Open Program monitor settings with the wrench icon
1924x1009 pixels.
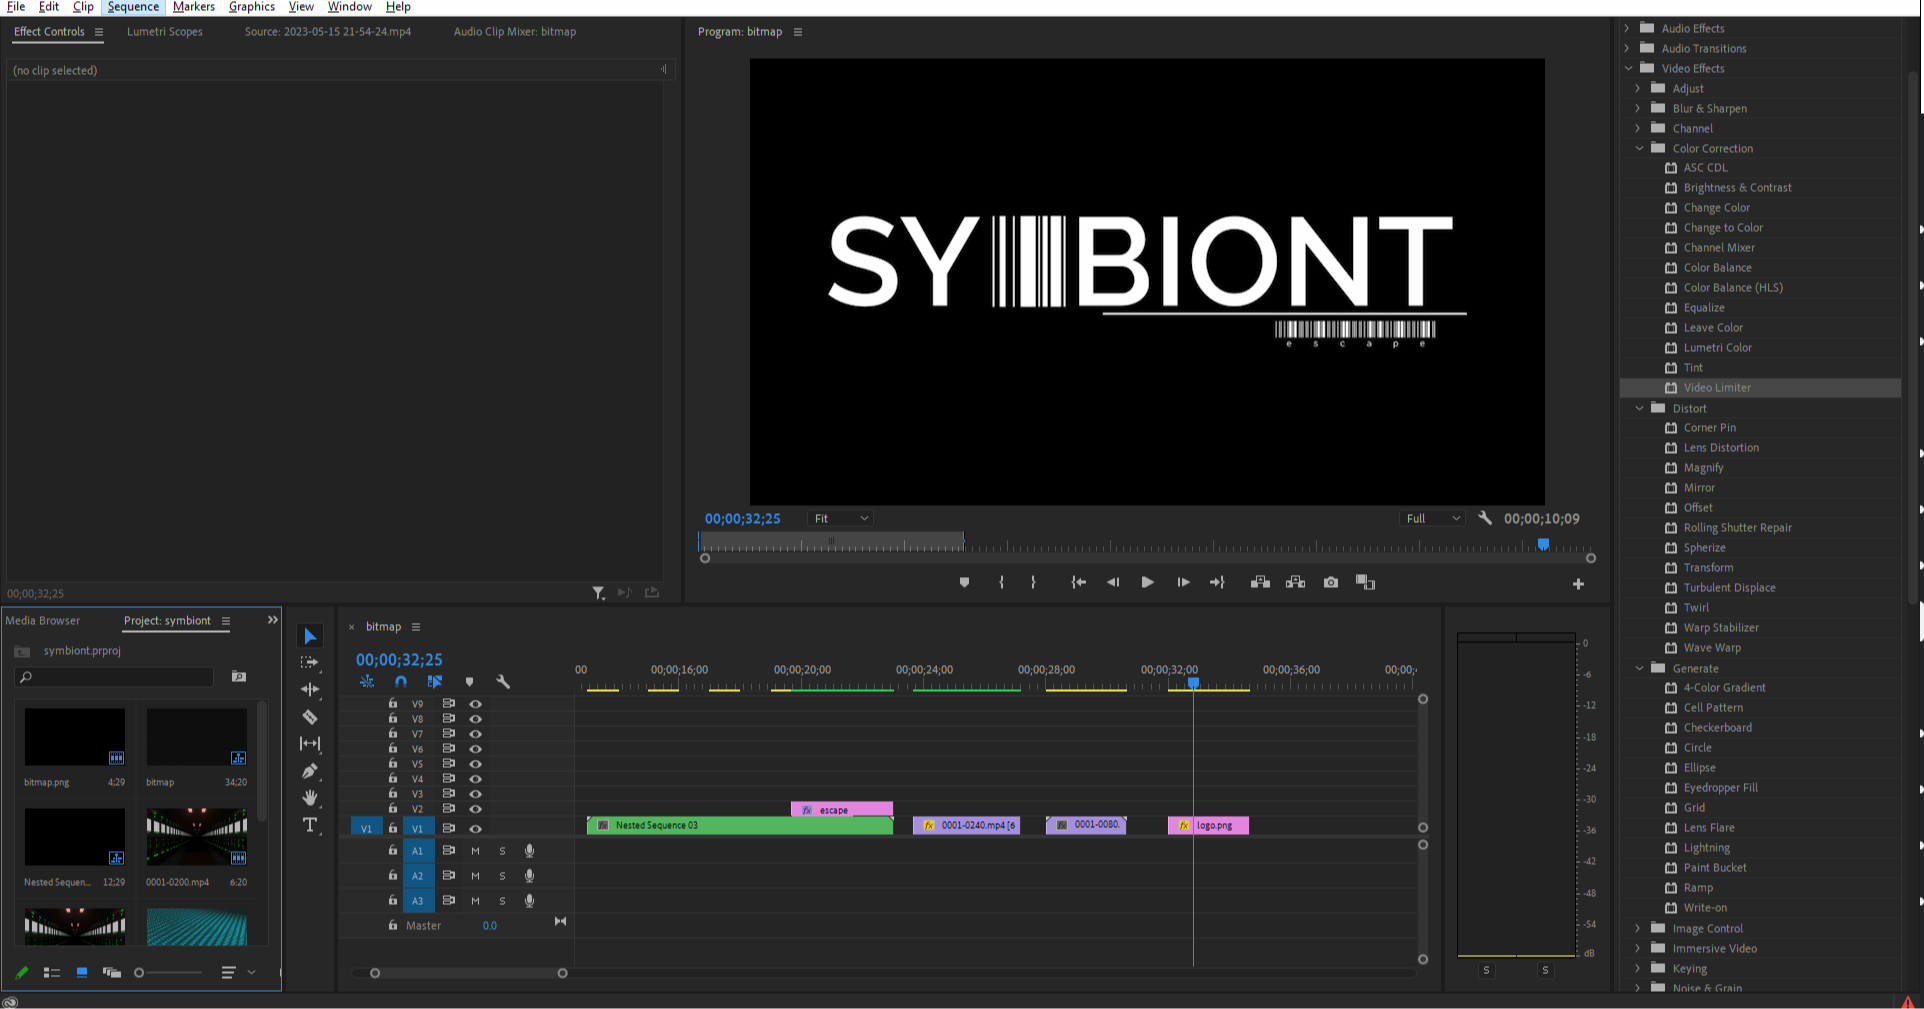pos(1485,518)
